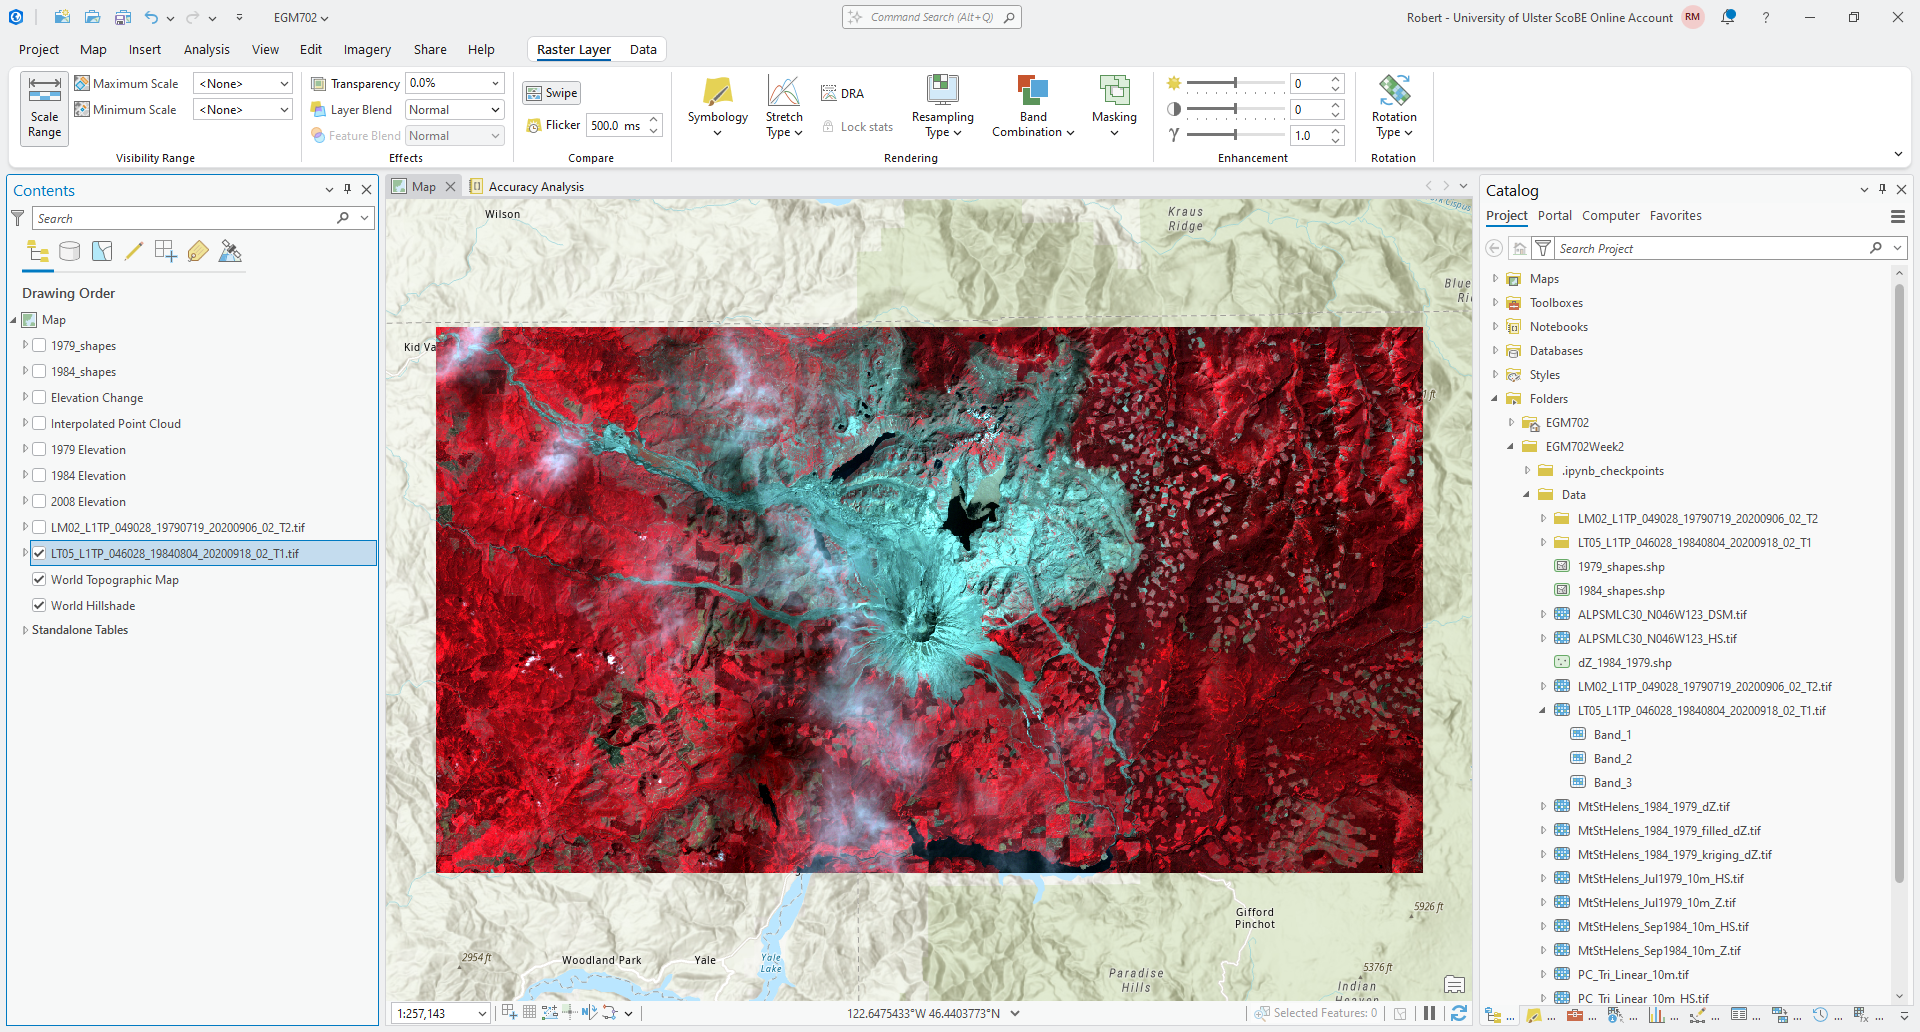Screen dimensions: 1920x1032
Task: Click the Band Combination icon
Action: click(x=1032, y=93)
